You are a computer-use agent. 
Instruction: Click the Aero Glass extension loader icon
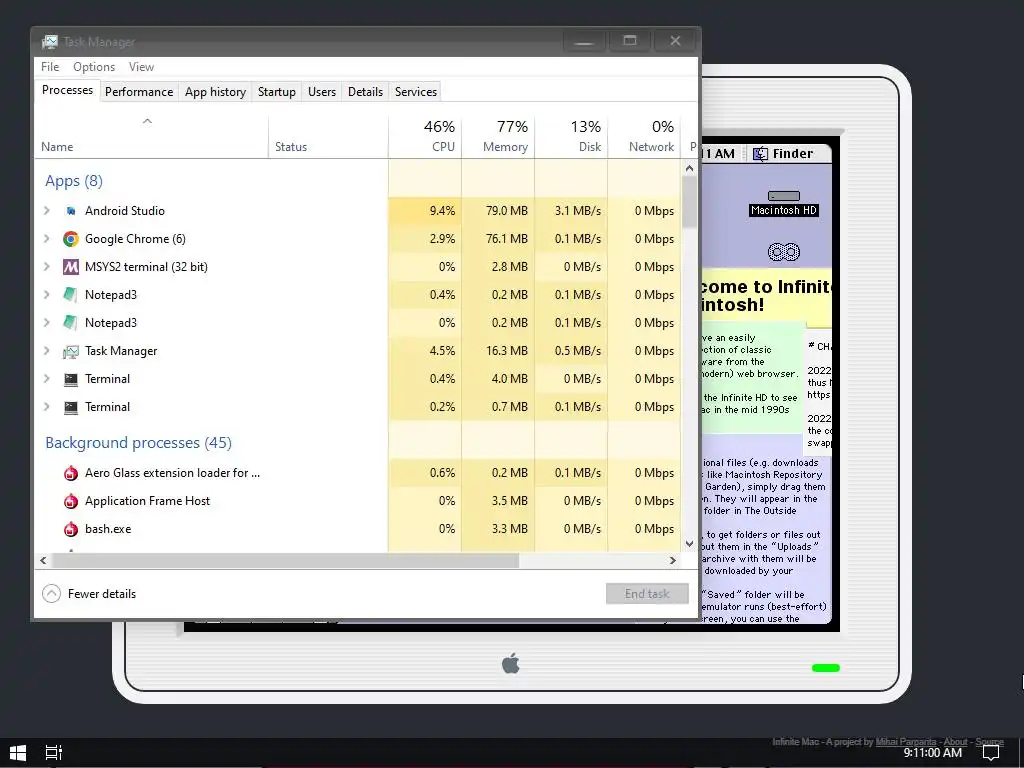71,473
